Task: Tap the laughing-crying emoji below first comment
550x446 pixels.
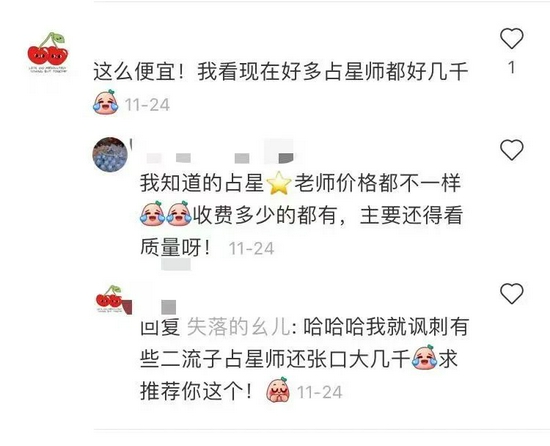Action: [x=106, y=102]
